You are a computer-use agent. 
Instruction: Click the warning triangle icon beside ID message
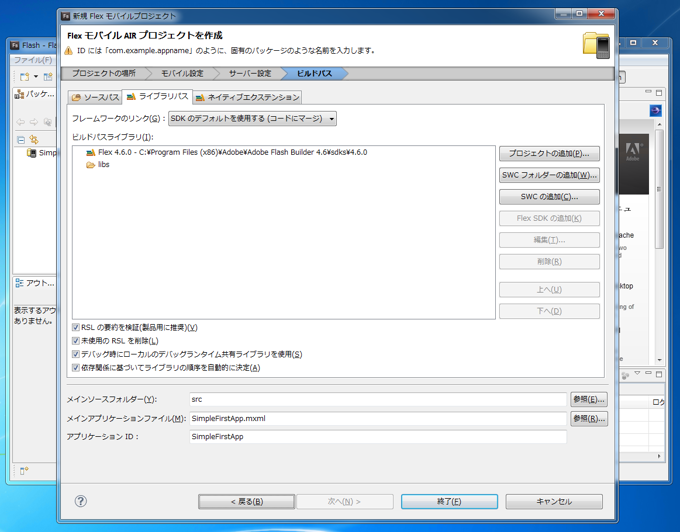(x=69, y=51)
